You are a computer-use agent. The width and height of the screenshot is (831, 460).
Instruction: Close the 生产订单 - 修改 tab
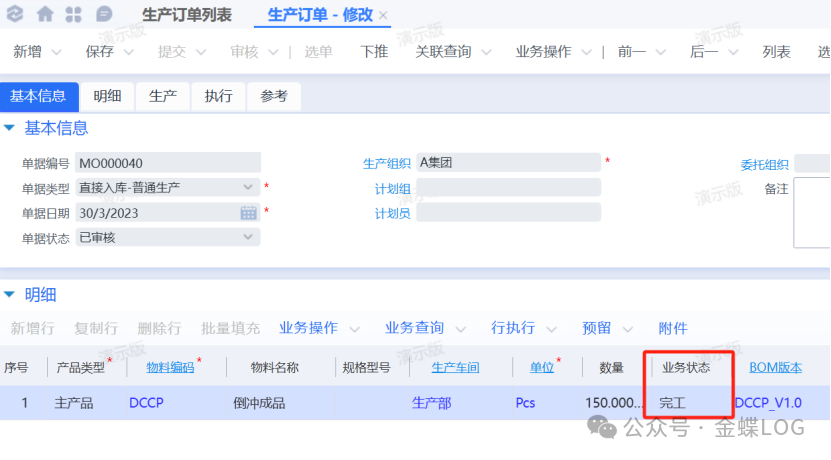[x=384, y=15]
